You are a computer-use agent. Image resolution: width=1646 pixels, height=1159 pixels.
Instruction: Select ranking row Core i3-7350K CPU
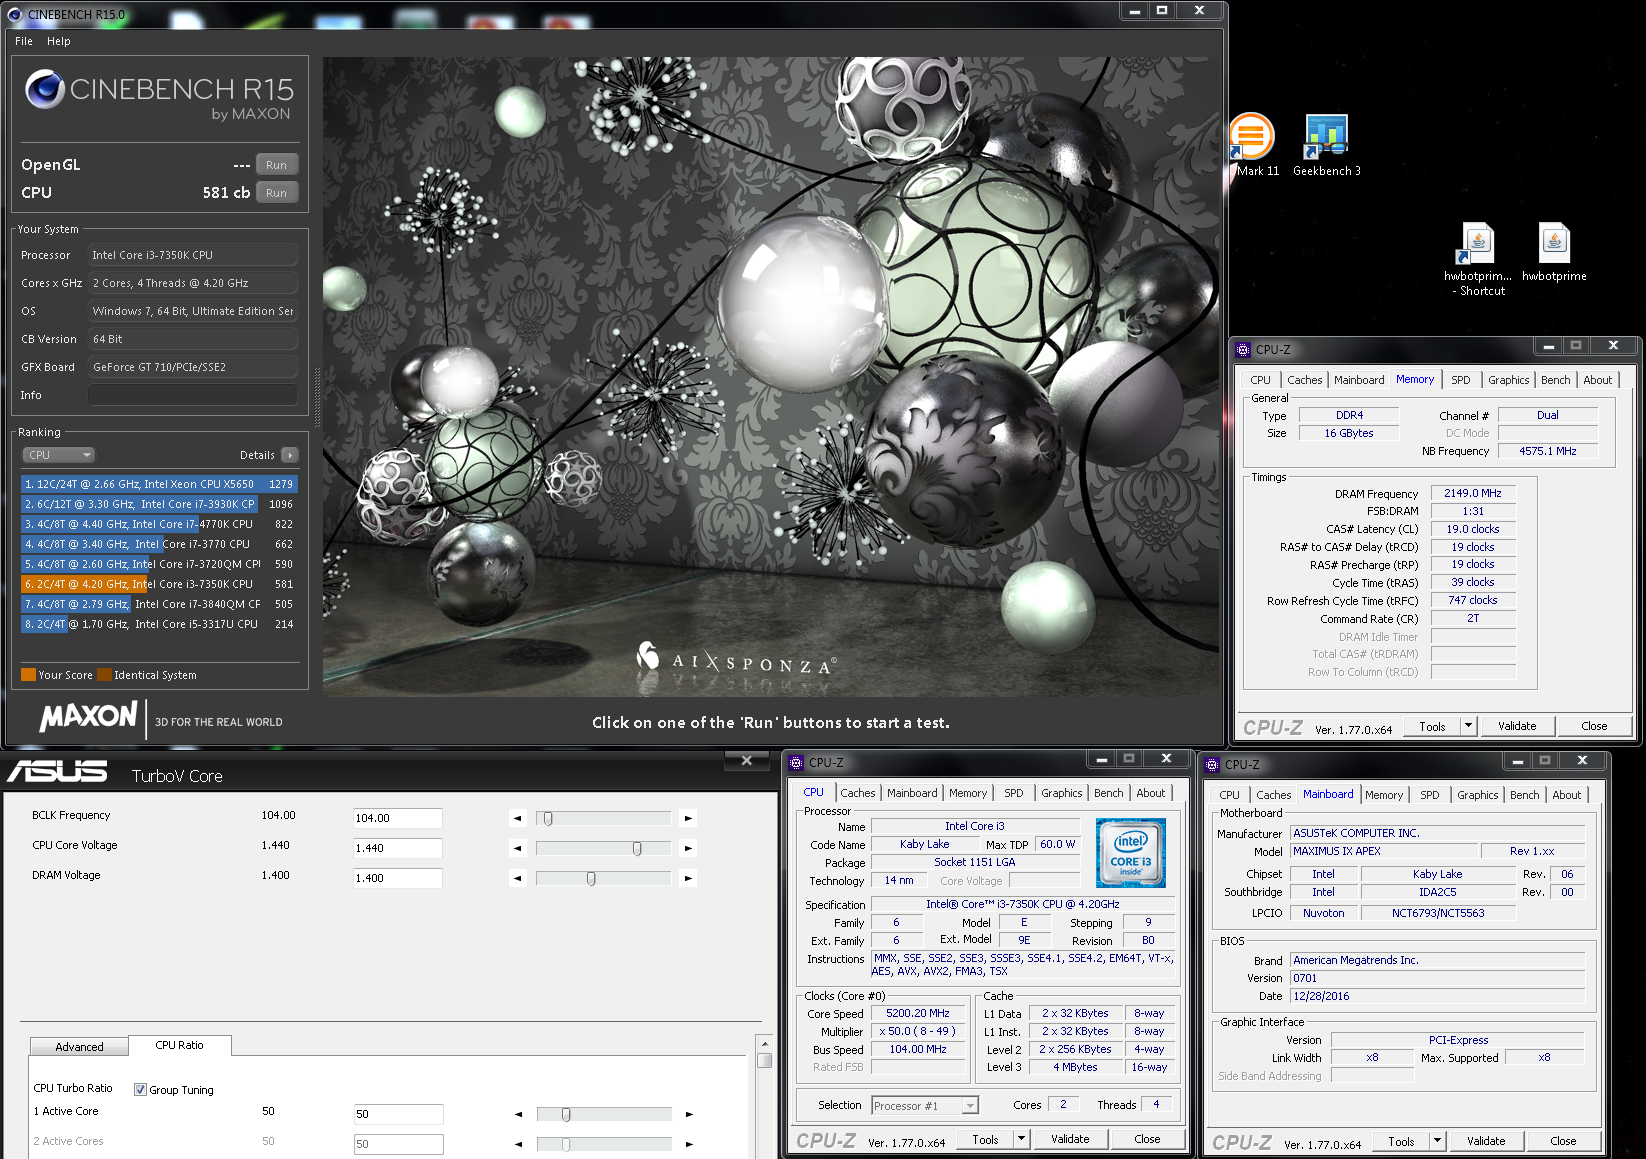(159, 584)
